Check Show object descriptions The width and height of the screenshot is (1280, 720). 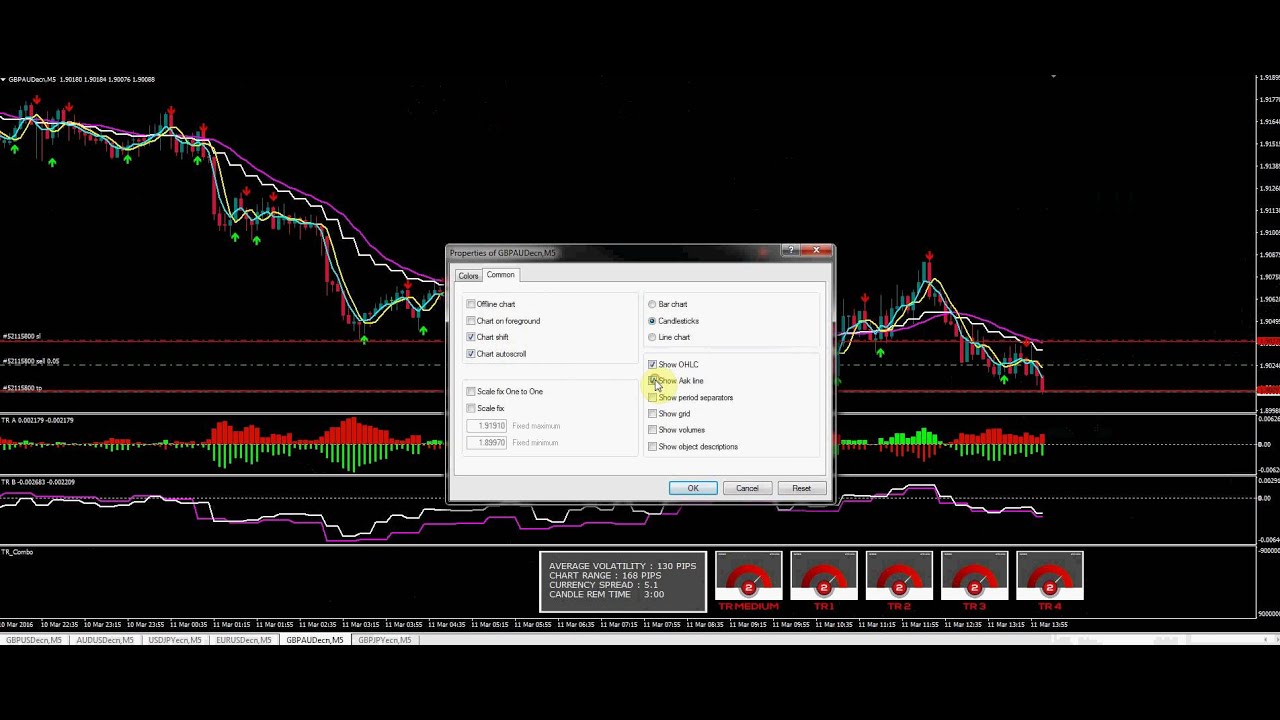pos(653,447)
